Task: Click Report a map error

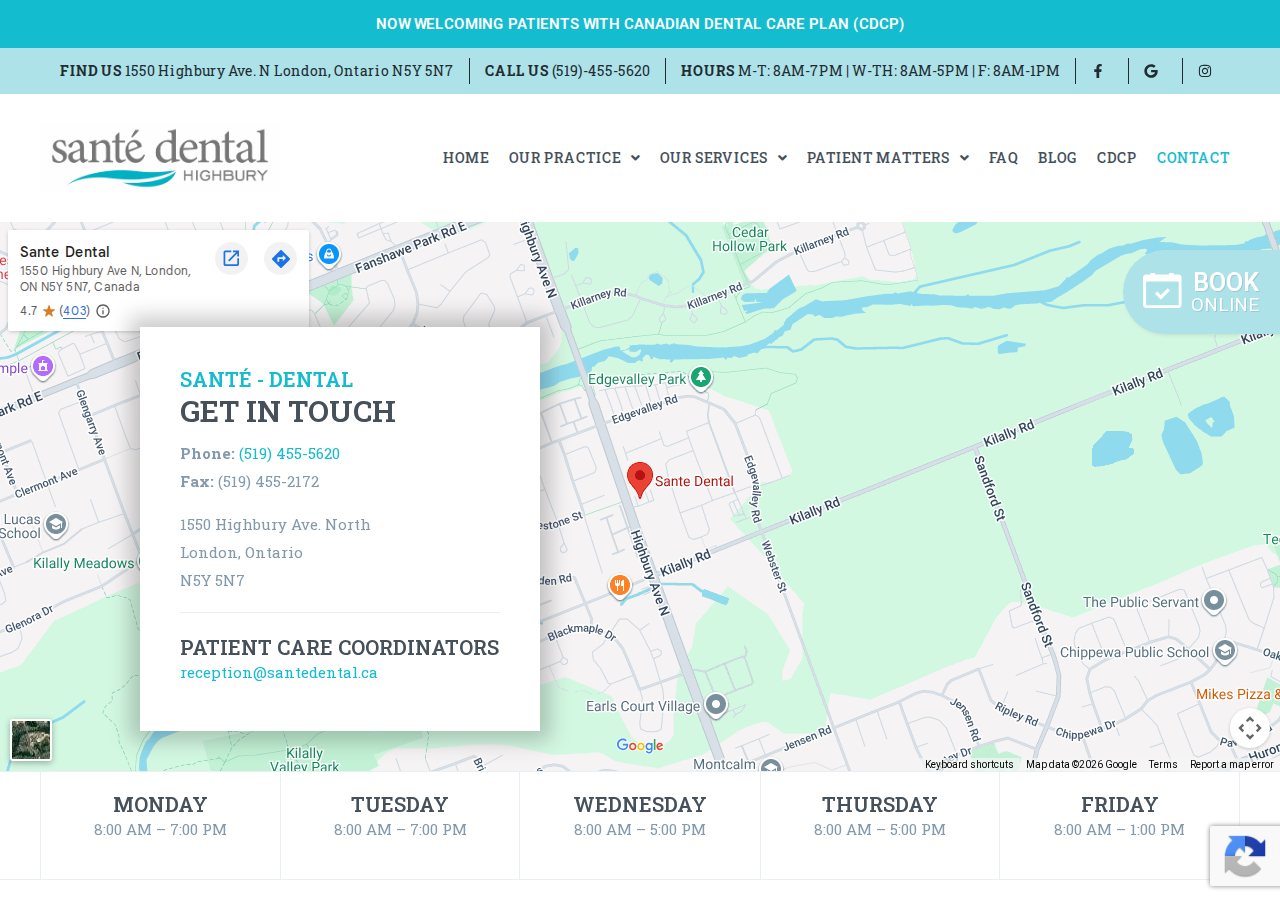Action: tap(1232, 765)
